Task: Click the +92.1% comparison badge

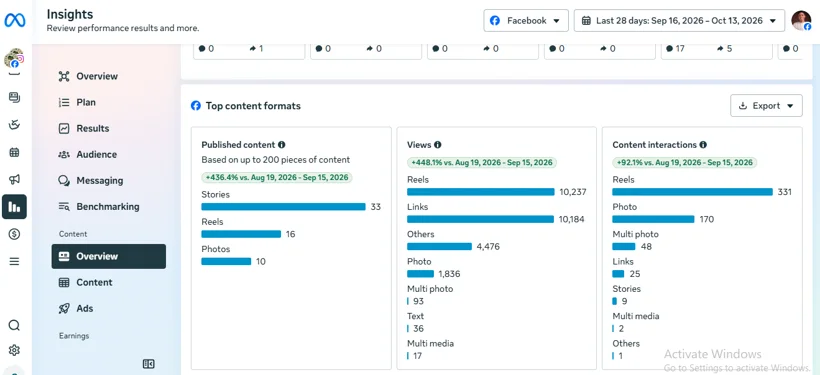Action: tap(685, 163)
